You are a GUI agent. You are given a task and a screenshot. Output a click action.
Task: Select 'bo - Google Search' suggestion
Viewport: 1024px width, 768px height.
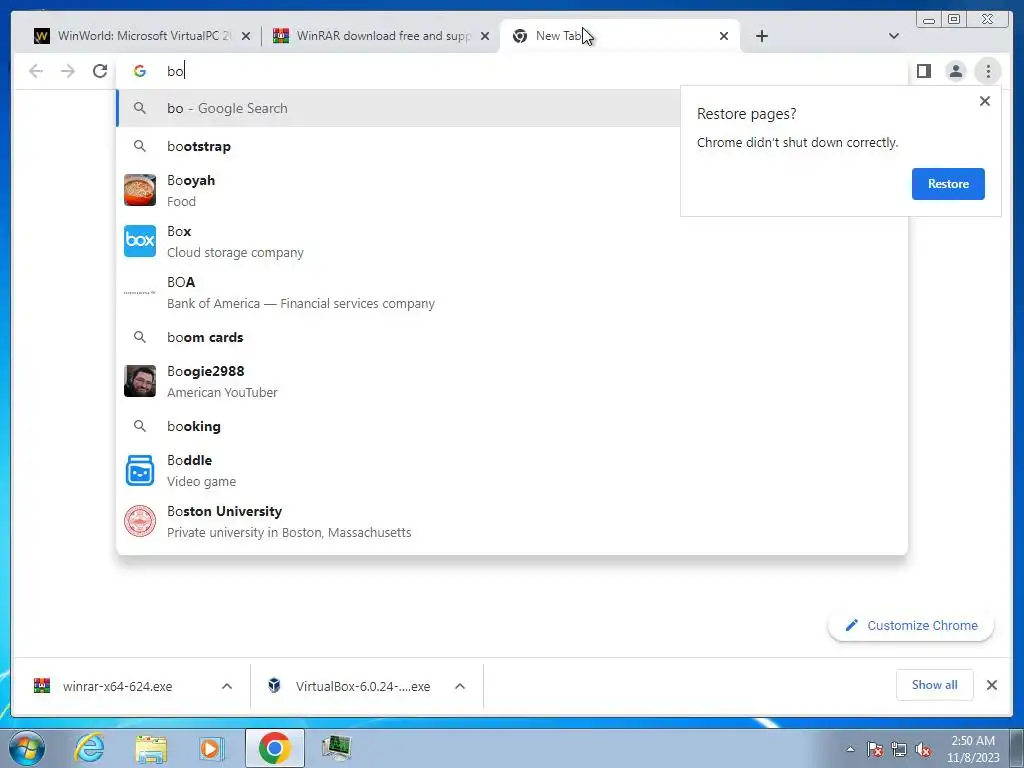tap(398, 108)
